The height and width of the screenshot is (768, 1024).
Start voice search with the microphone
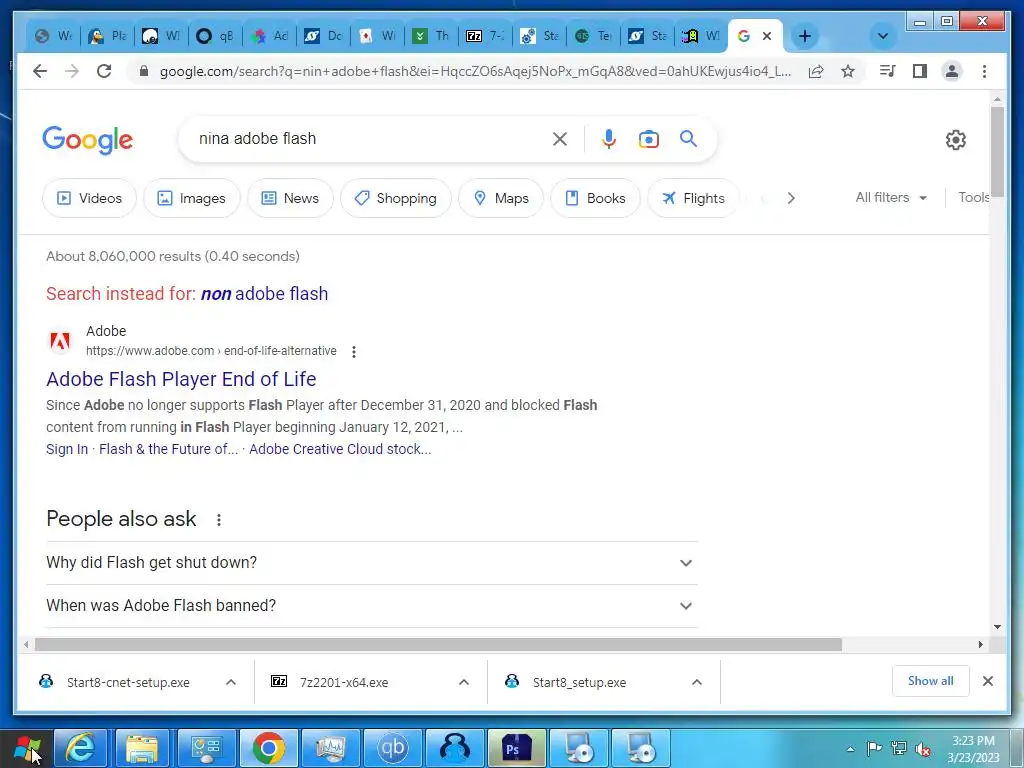(x=609, y=138)
